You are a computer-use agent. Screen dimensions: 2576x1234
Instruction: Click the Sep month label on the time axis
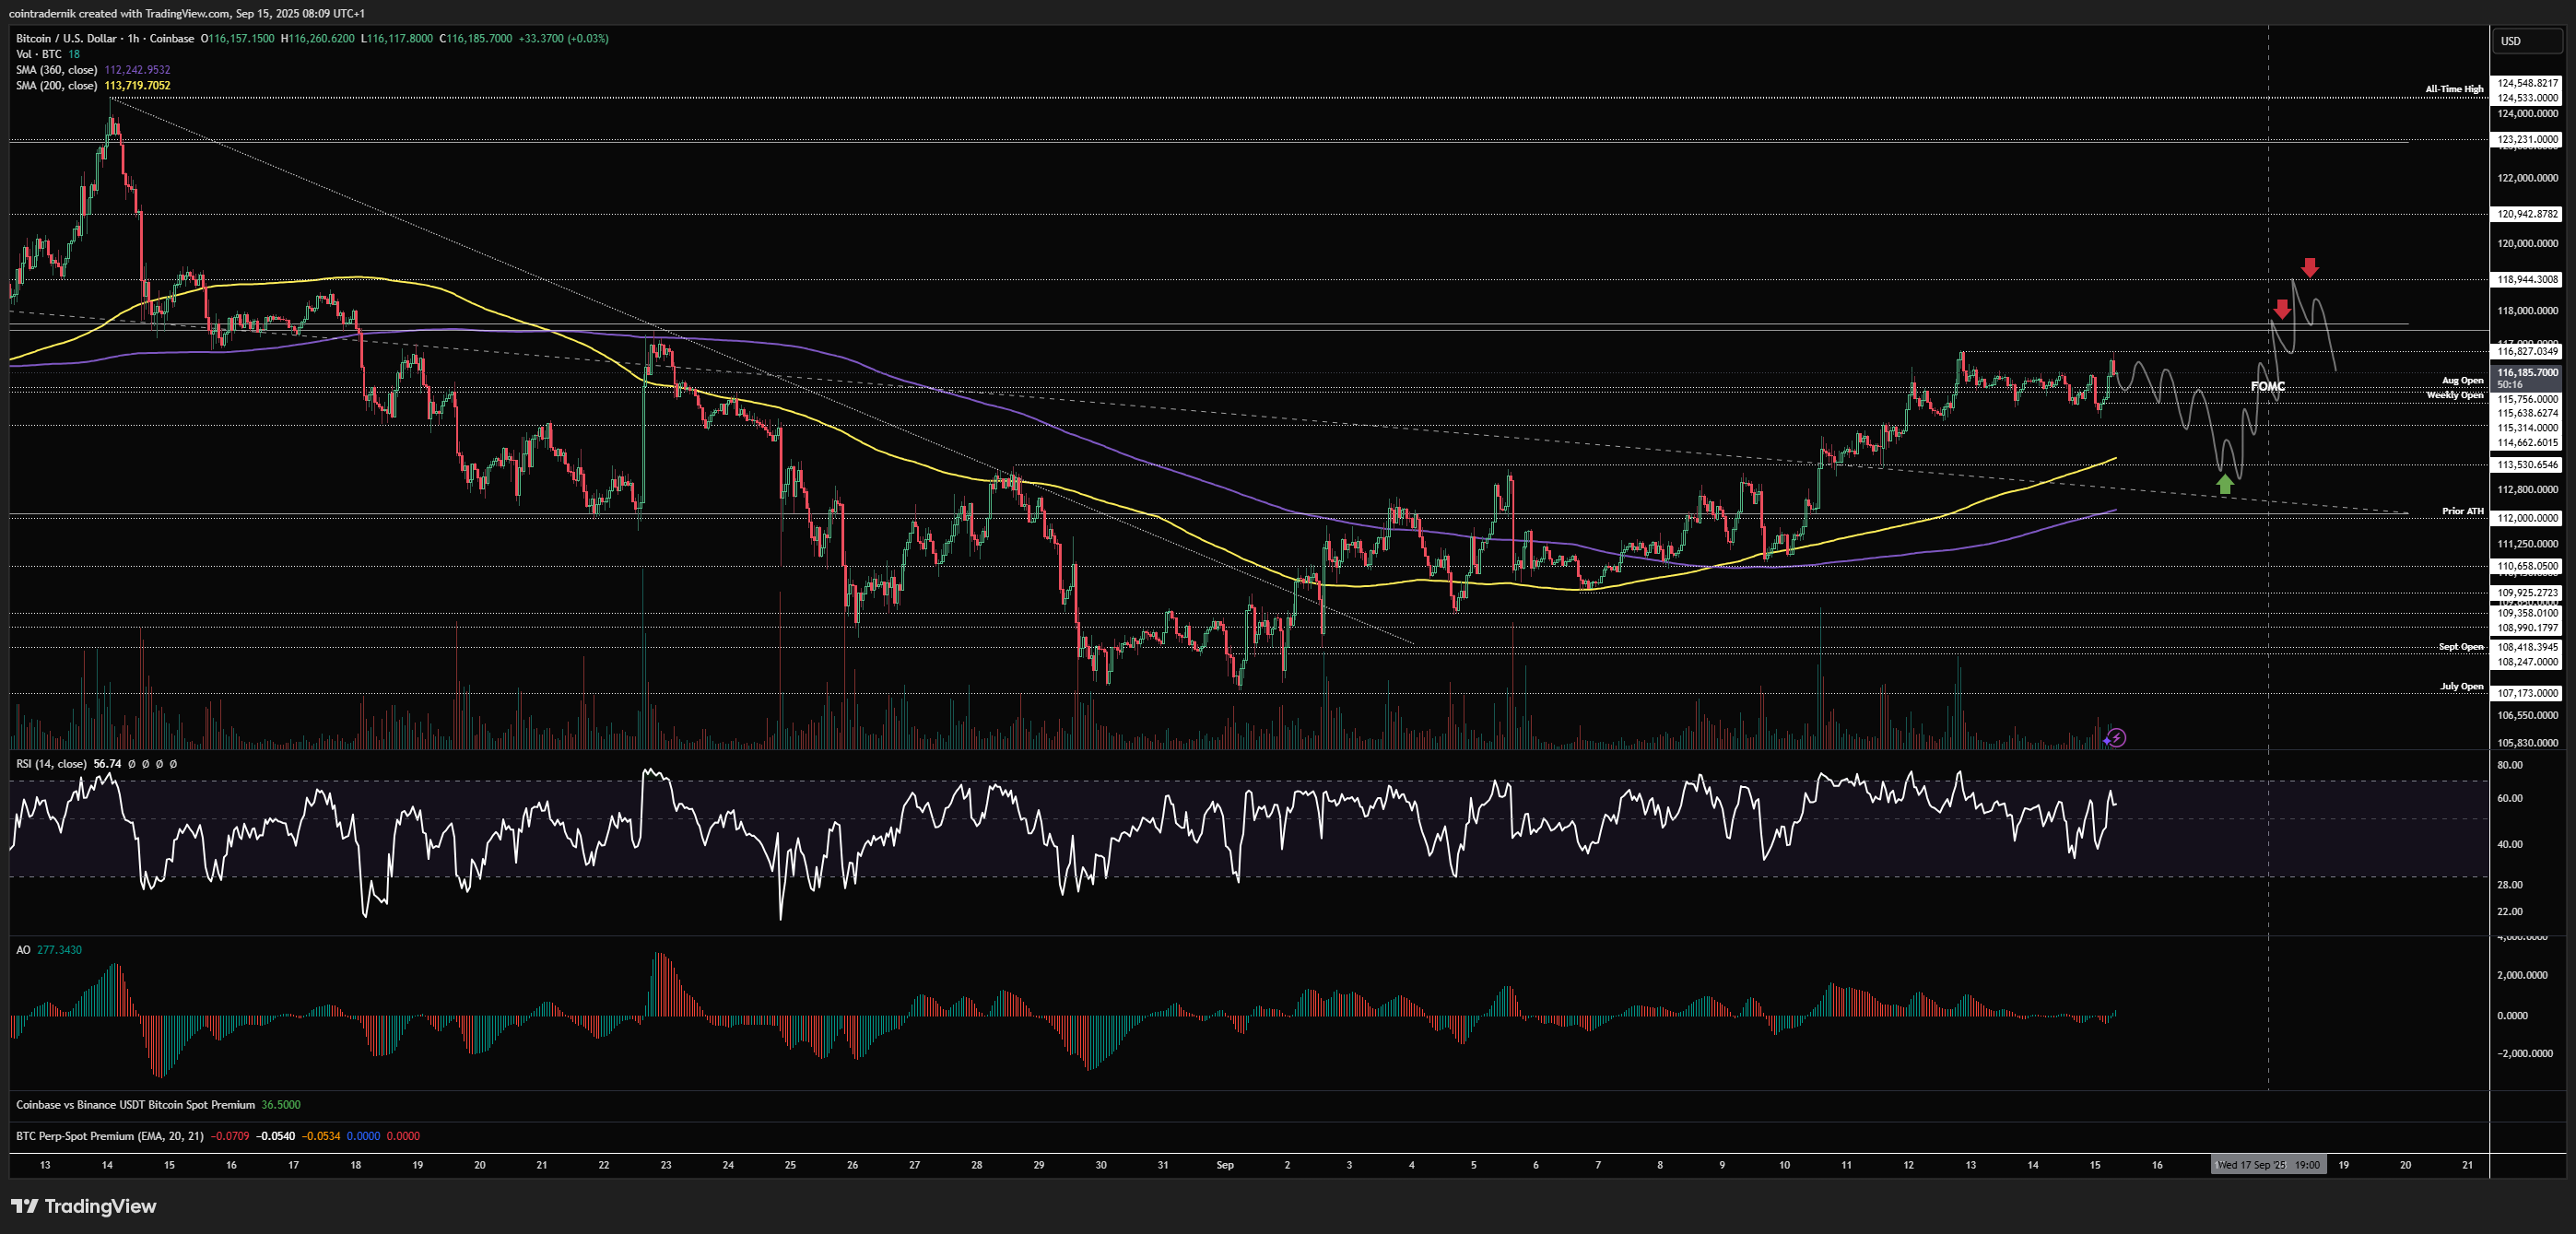[x=1224, y=1165]
